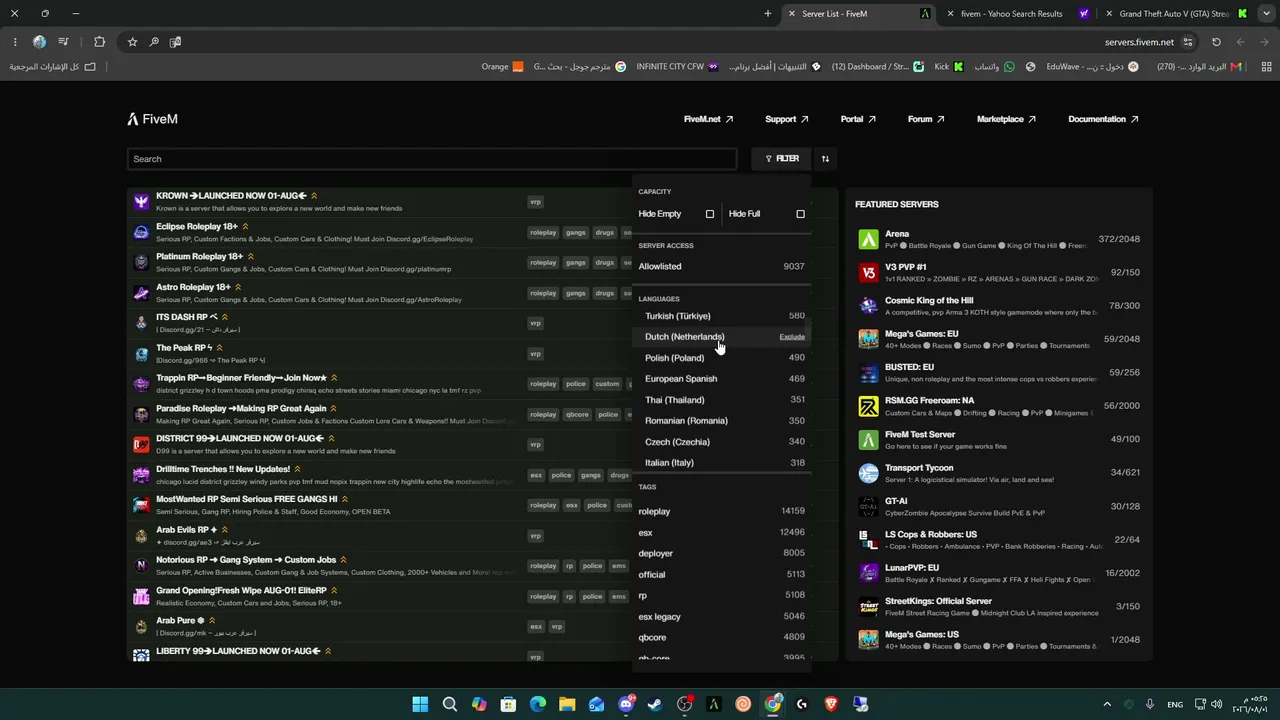The width and height of the screenshot is (1280, 720).
Task: Exclude the Dutch (Netherlands) language
Action: [792, 337]
